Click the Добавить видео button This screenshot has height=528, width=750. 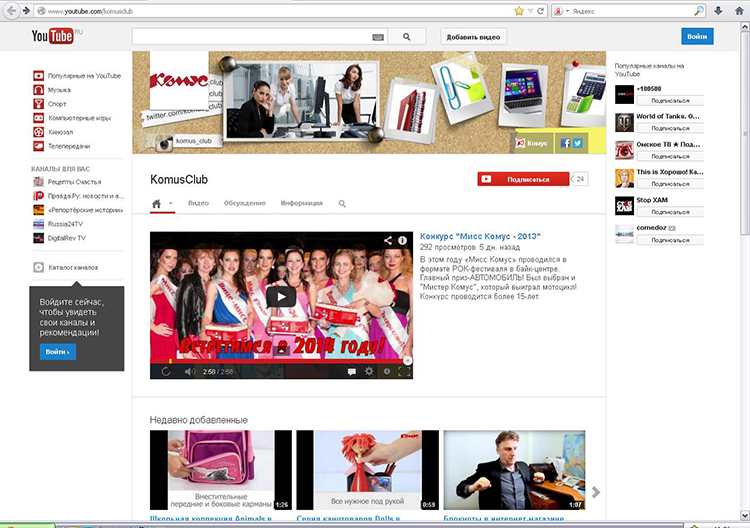(x=473, y=37)
